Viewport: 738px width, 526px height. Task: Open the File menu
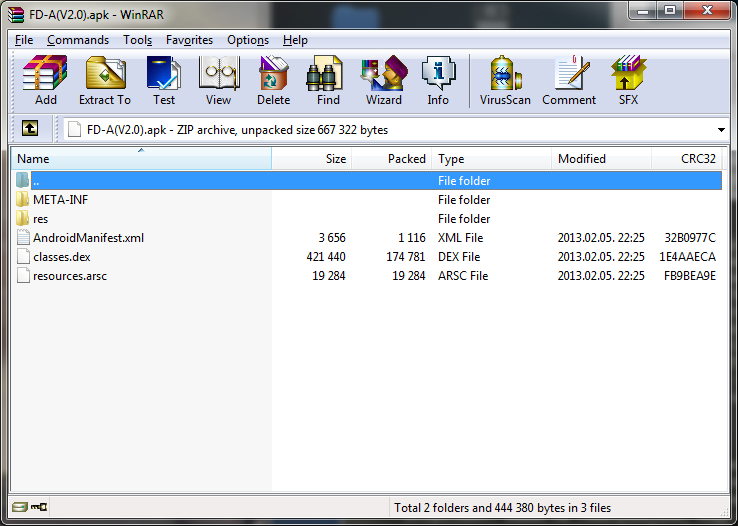(24, 40)
